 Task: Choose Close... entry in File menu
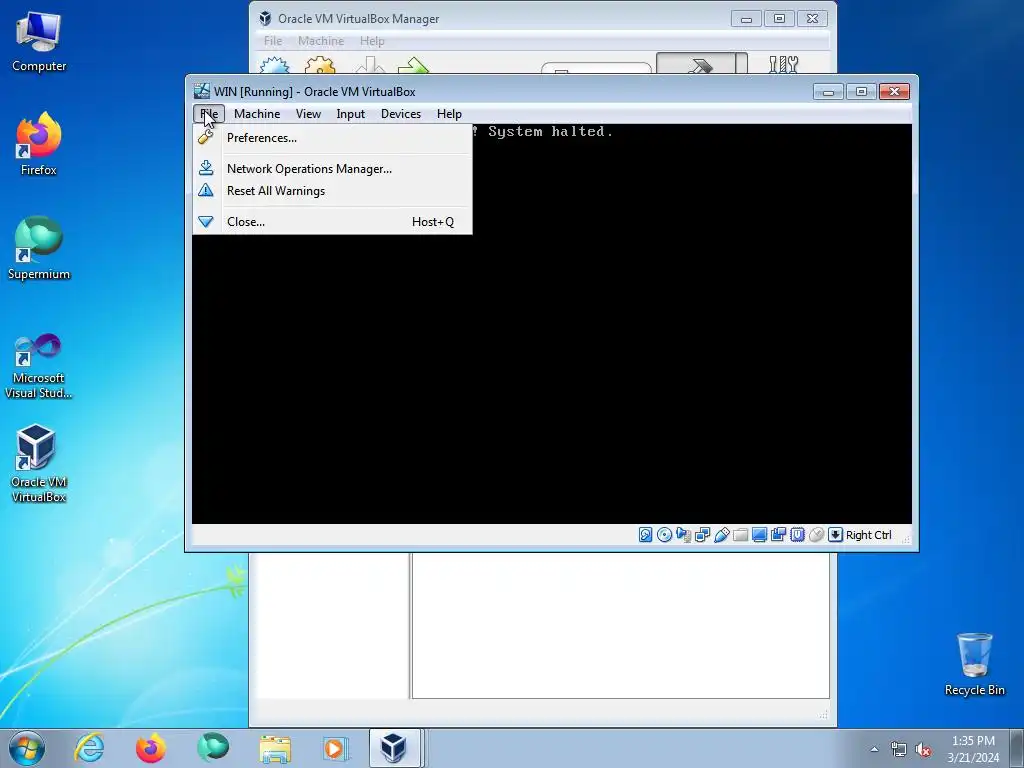(332, 221)
